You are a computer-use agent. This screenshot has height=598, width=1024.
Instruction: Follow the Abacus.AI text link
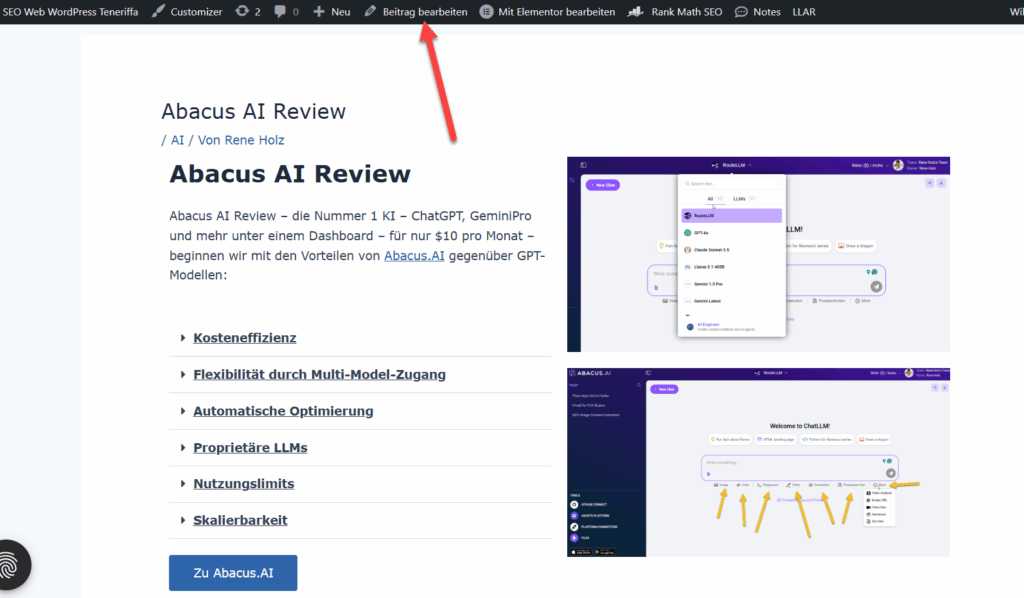(x=414, y=256)
